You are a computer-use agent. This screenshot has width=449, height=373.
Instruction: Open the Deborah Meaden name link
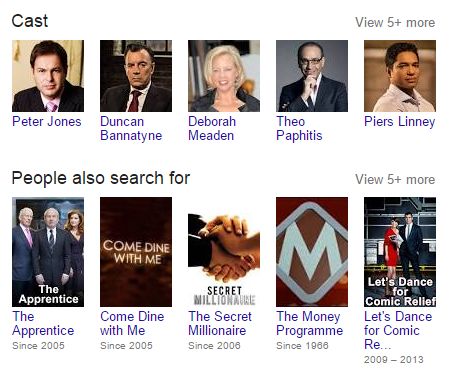[x=212, y=129]
